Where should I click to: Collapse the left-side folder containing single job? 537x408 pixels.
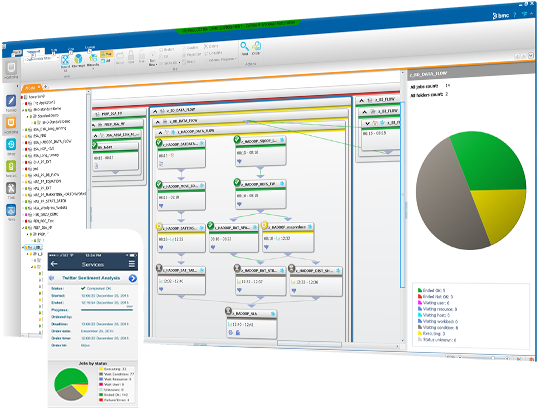pos(95,136)
